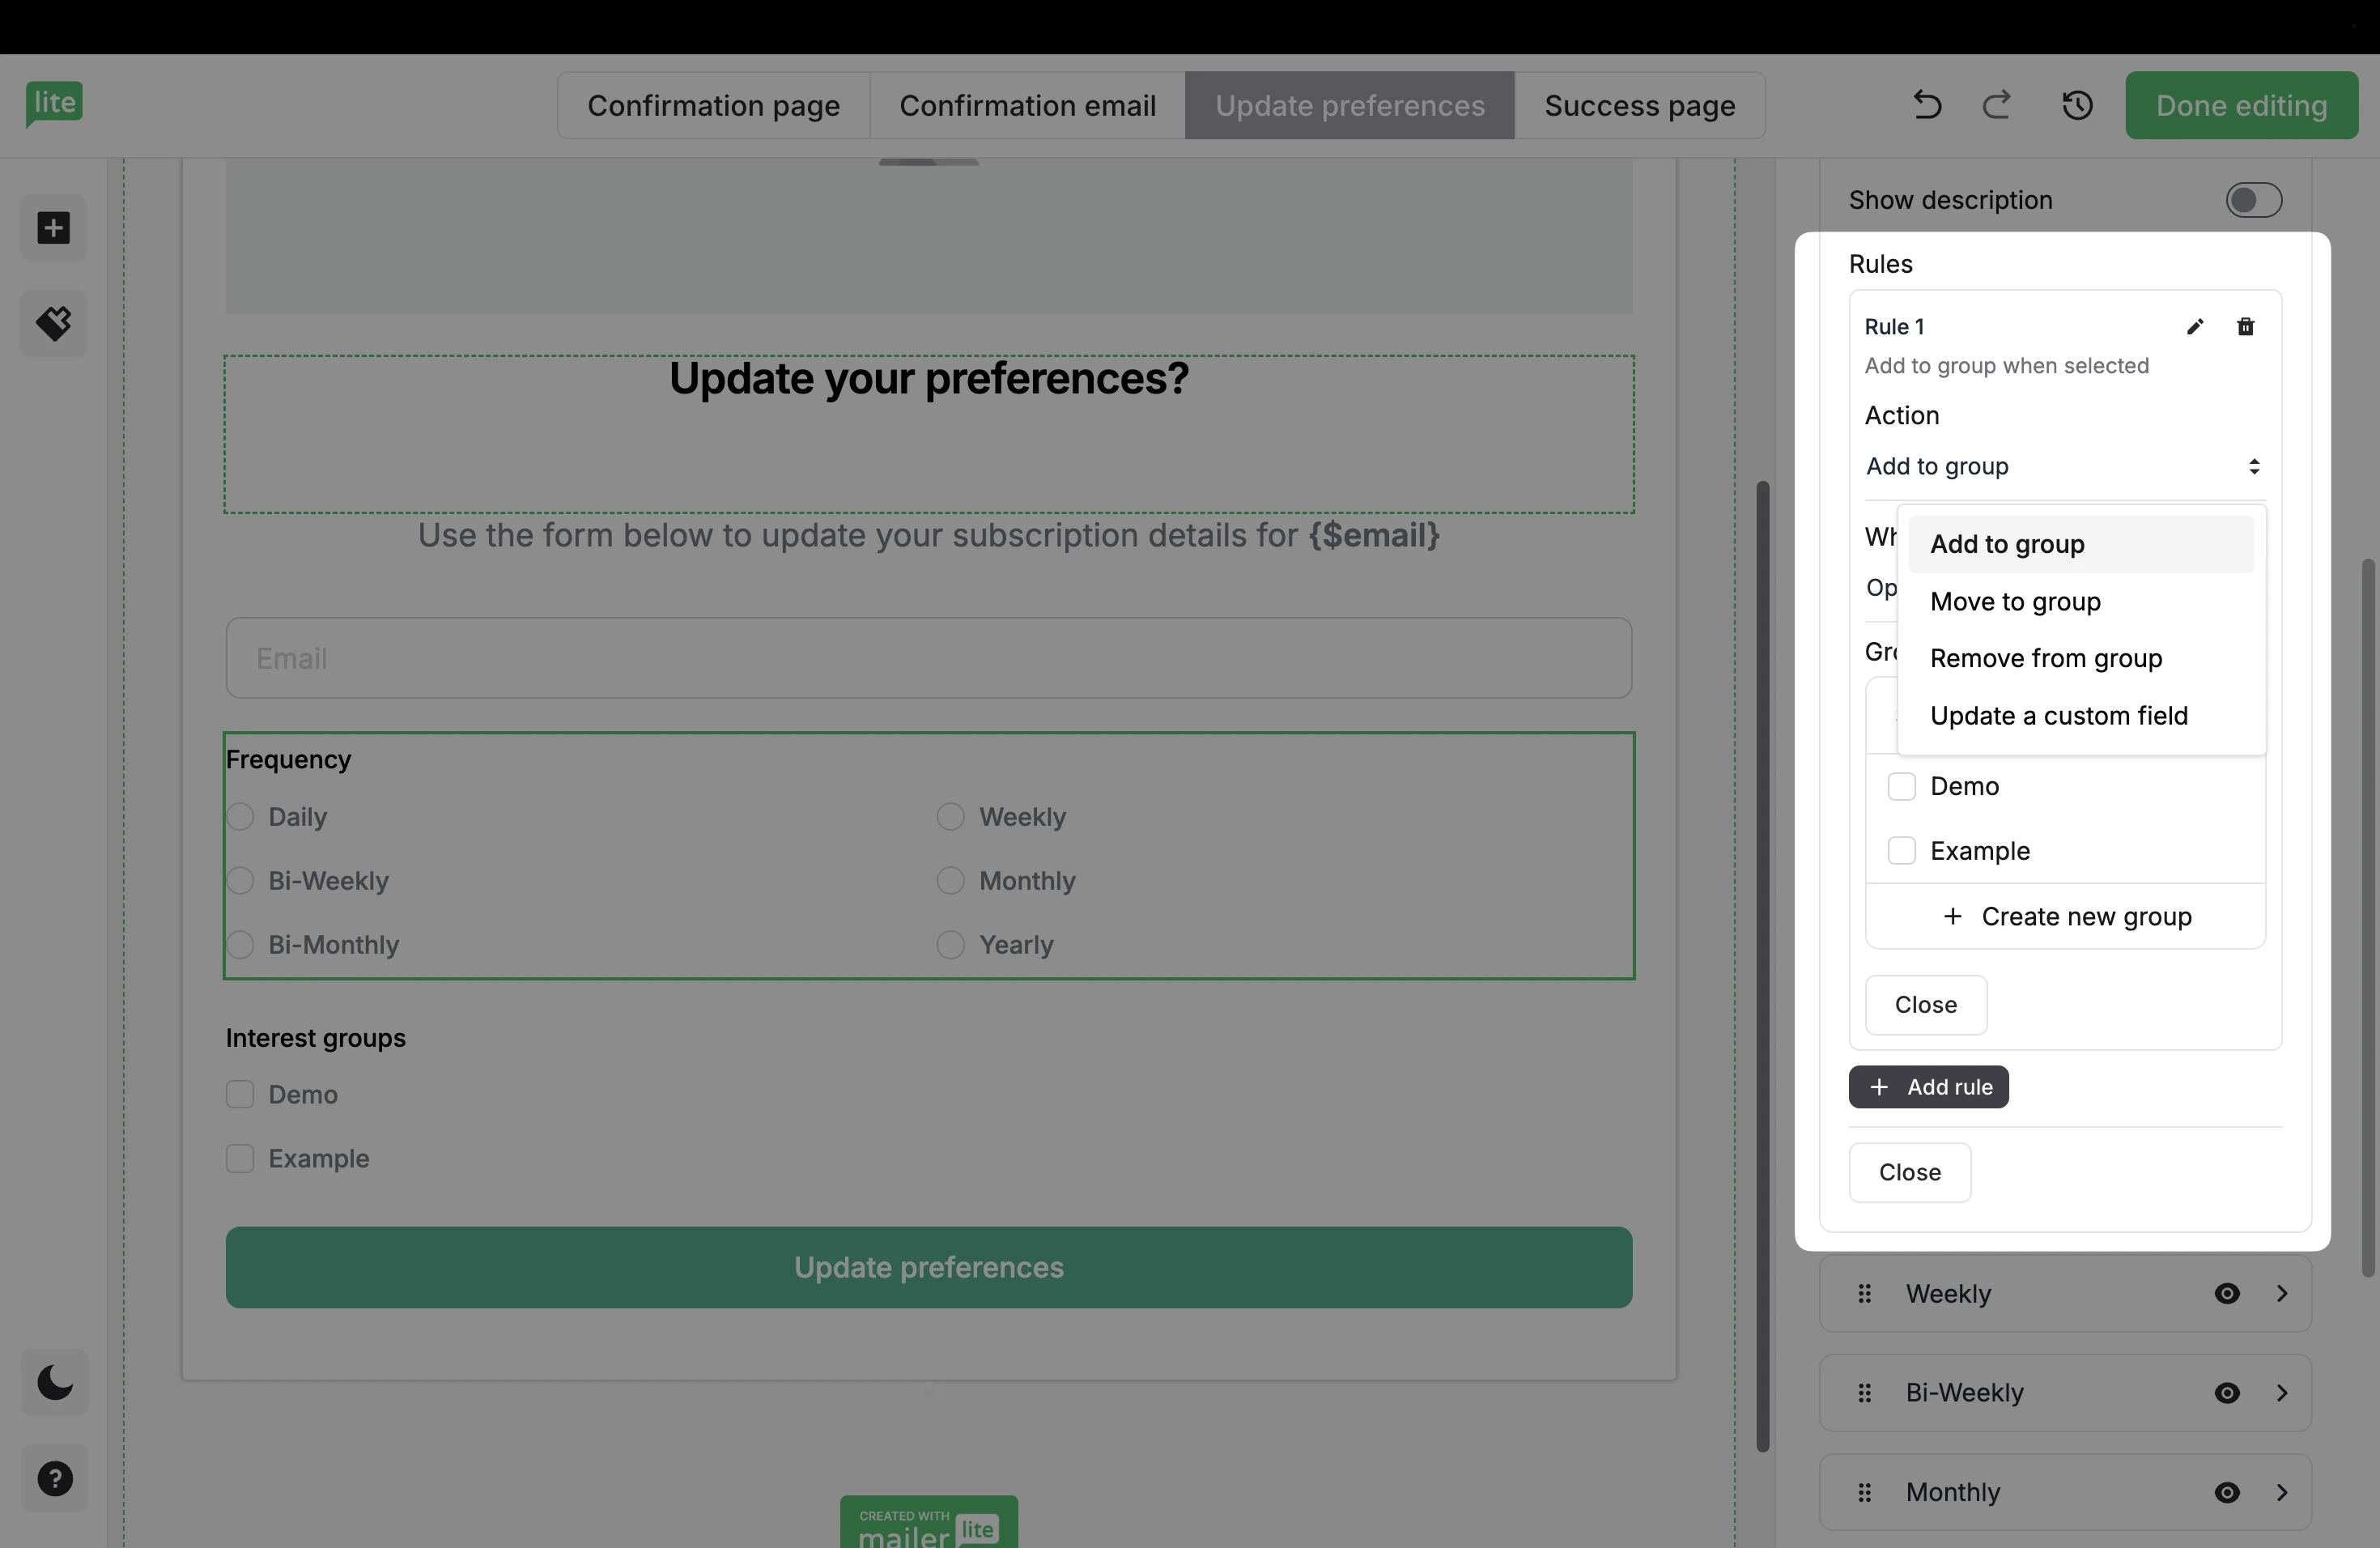Click the Done editing button
Viewport: 2380px width, 1548px height.
2241,105
